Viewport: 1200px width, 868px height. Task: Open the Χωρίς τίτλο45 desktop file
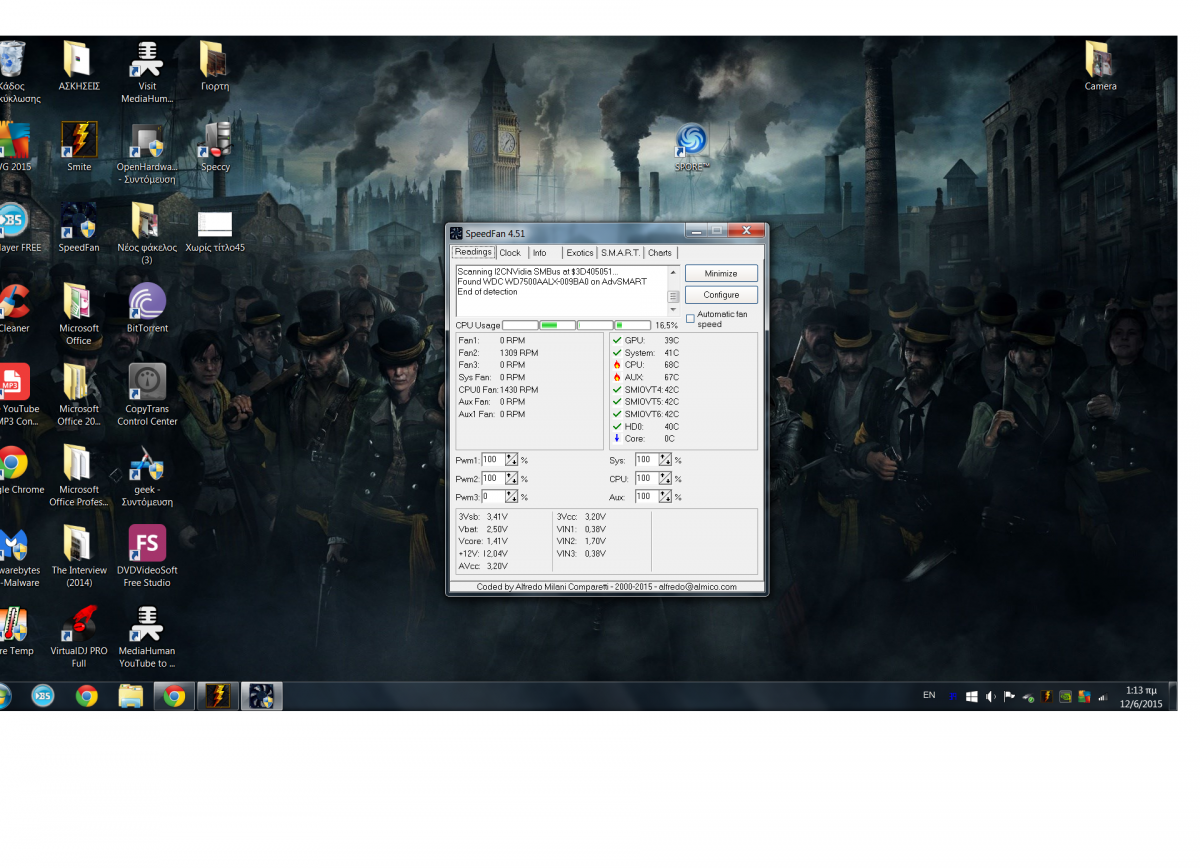[x=215, y=231]
